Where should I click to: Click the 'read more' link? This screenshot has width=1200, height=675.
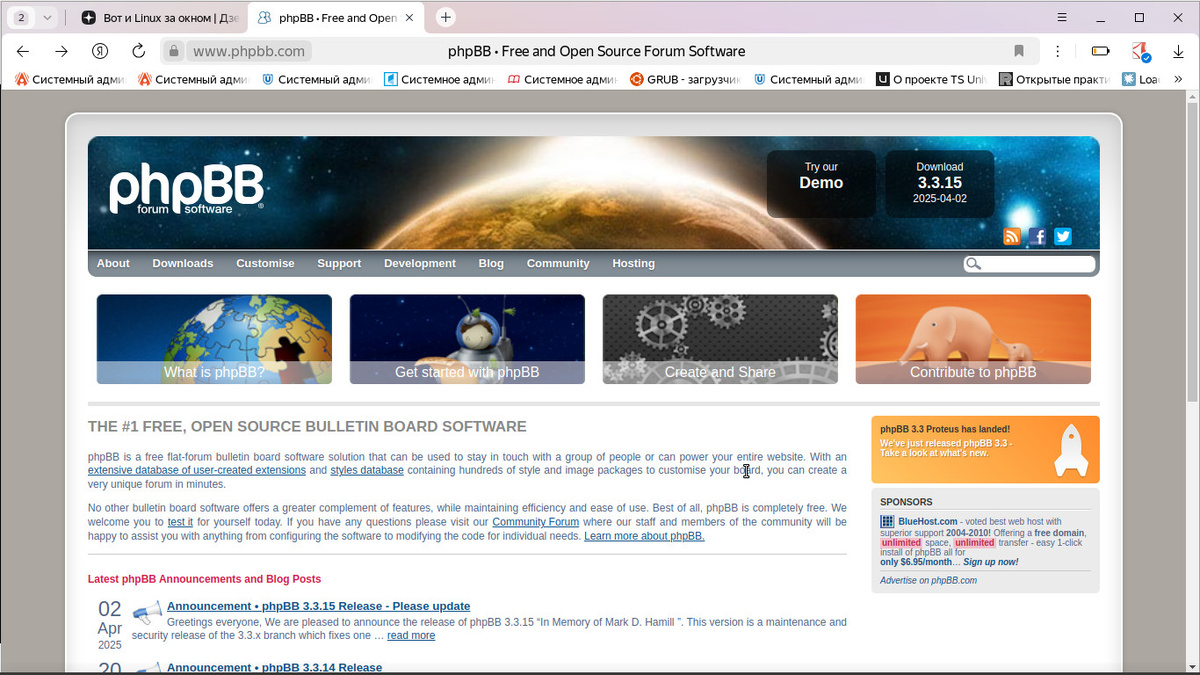pyautogui.click(x=411, y=635)
